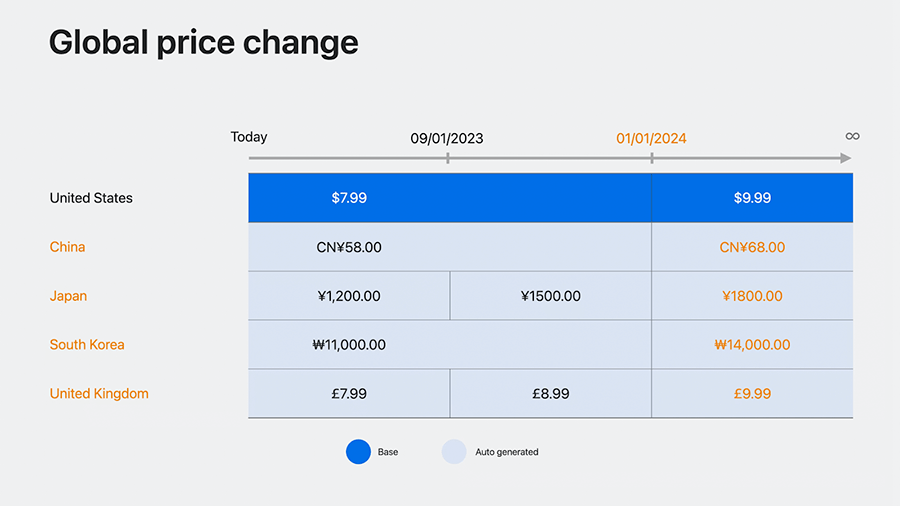The width and height of the screenshot is (900, 506).
Task: Click the infinity symbol at timeline end
Action: click(852, 136)
